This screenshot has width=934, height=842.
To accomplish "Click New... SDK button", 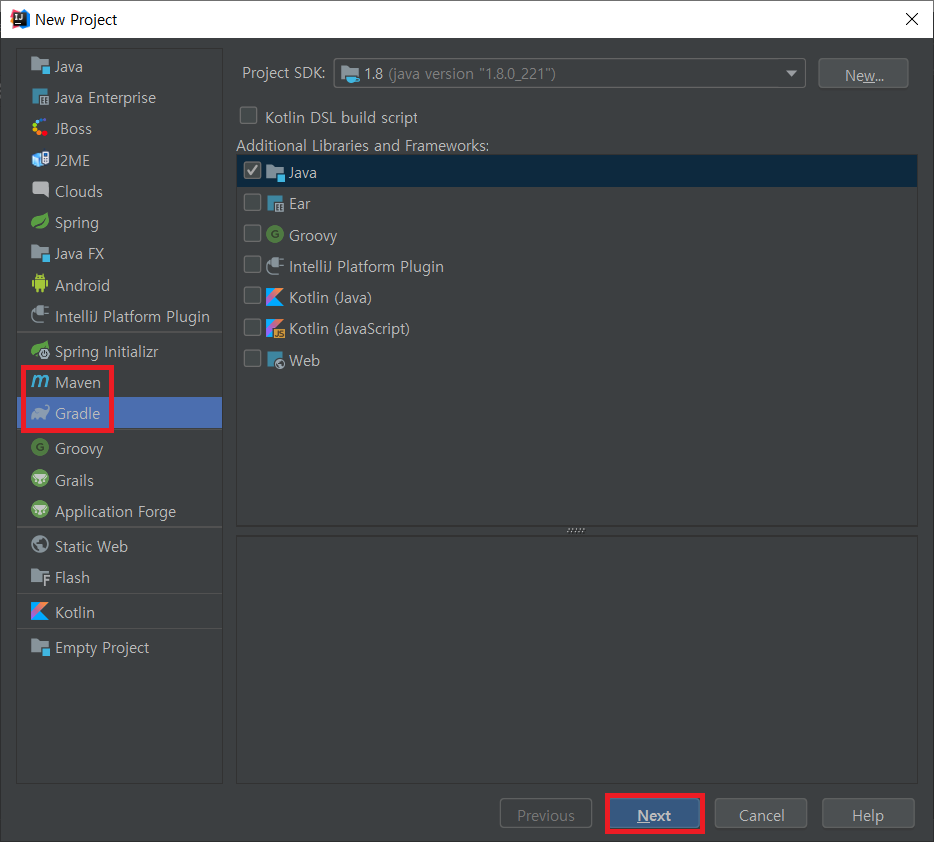I will (x=863, y=73).
